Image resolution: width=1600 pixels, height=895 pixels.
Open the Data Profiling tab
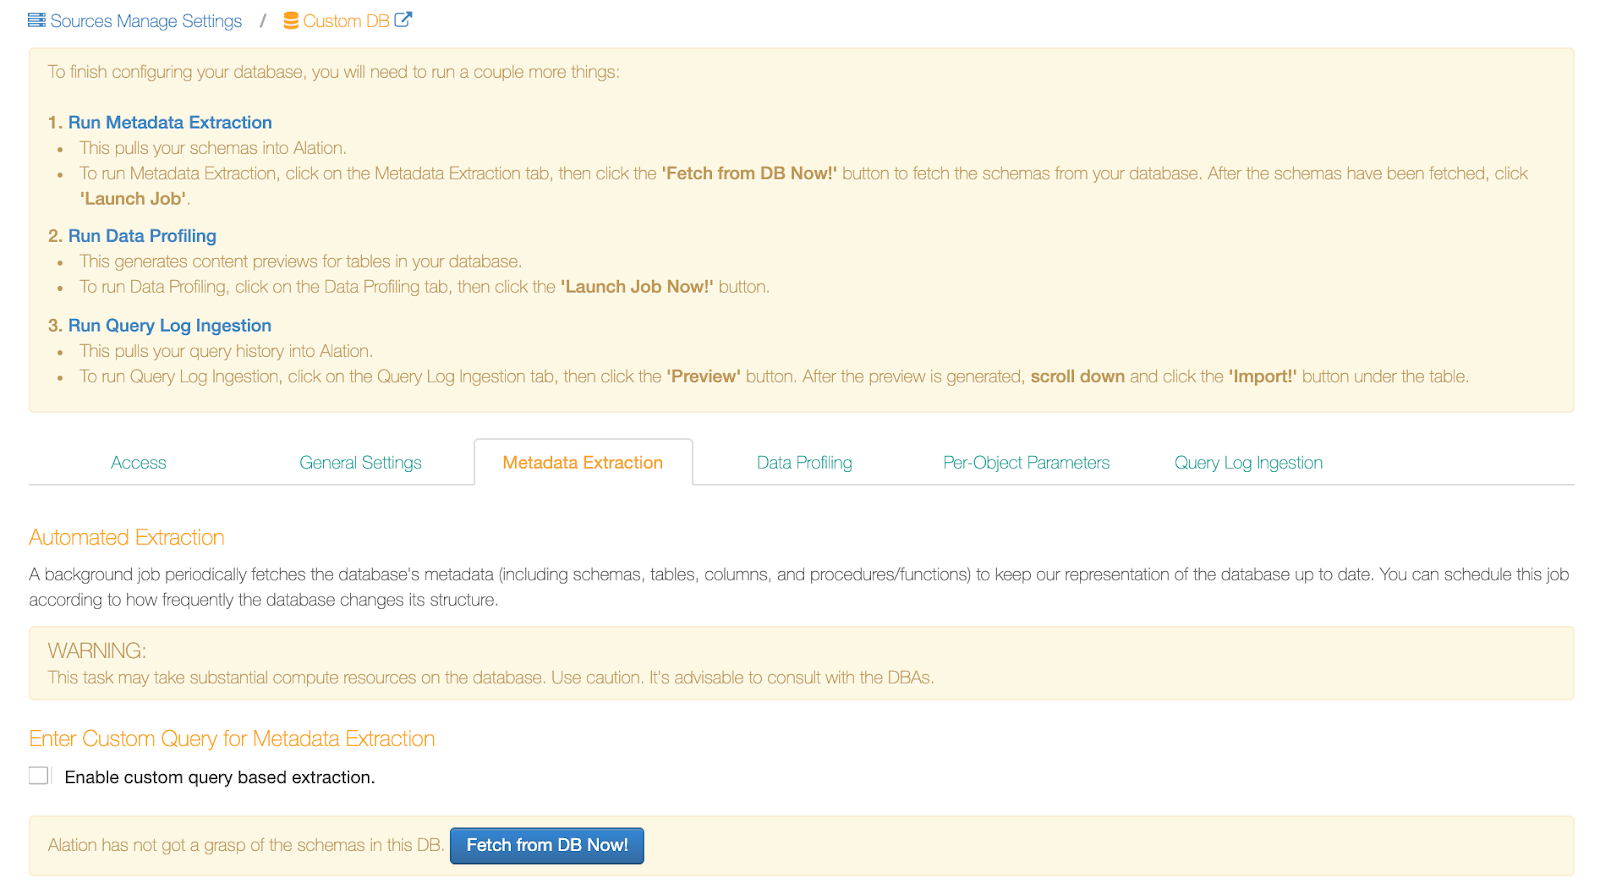pyautogui.click(x=805, y=463)
